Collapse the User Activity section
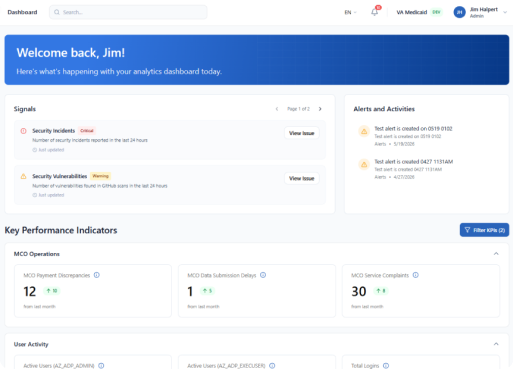Viewport: 513px width, 369px height. coord(496,344)
